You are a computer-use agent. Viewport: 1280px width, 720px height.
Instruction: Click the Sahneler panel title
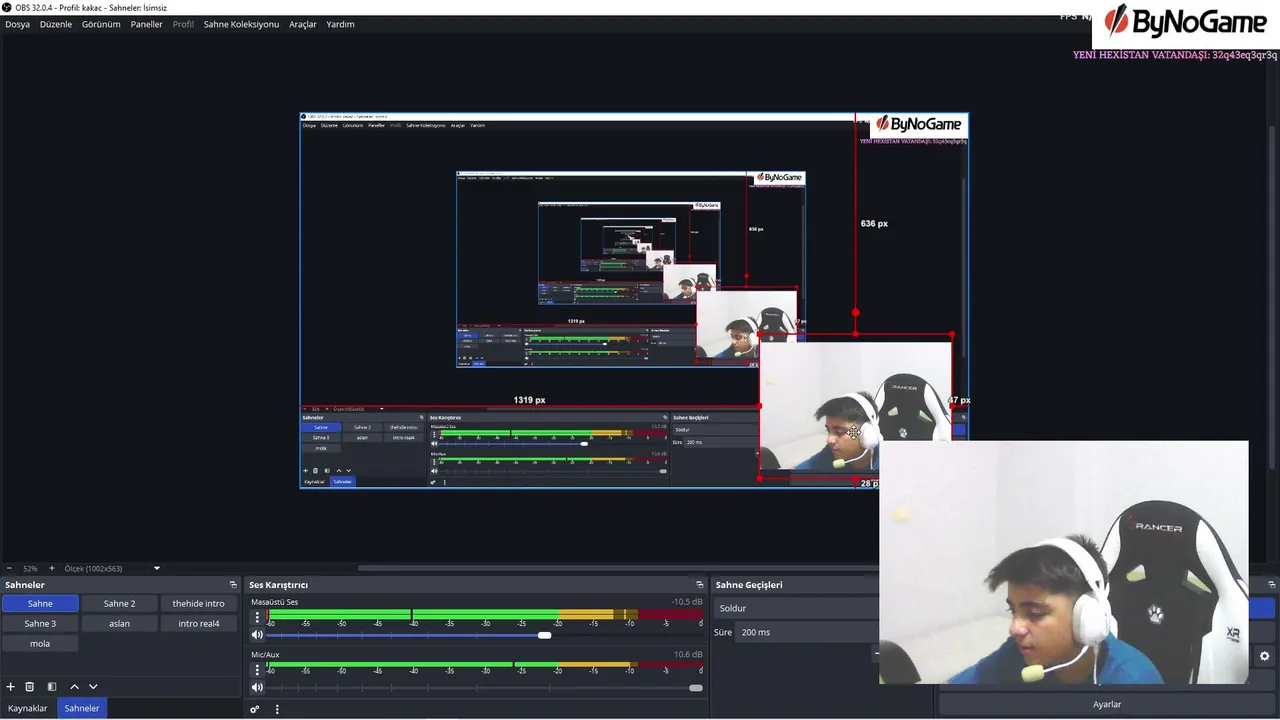point(25,585)
